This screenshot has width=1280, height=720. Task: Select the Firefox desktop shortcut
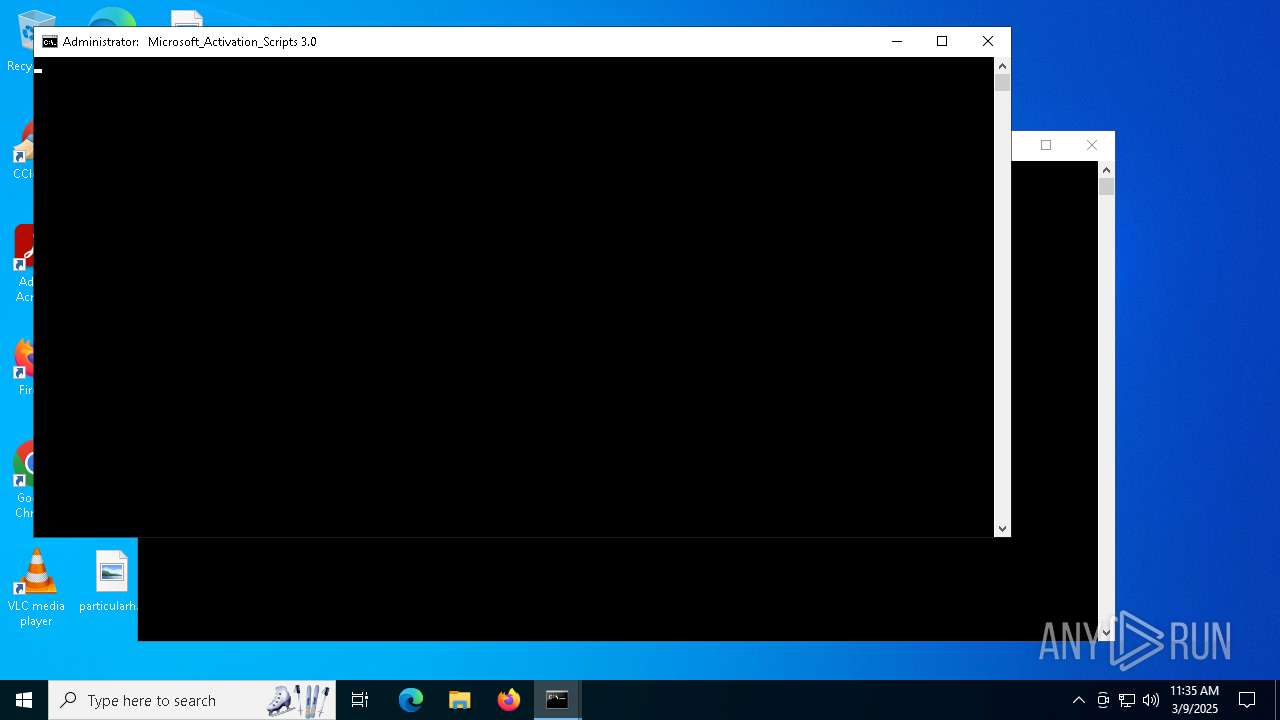pos(22,368)
